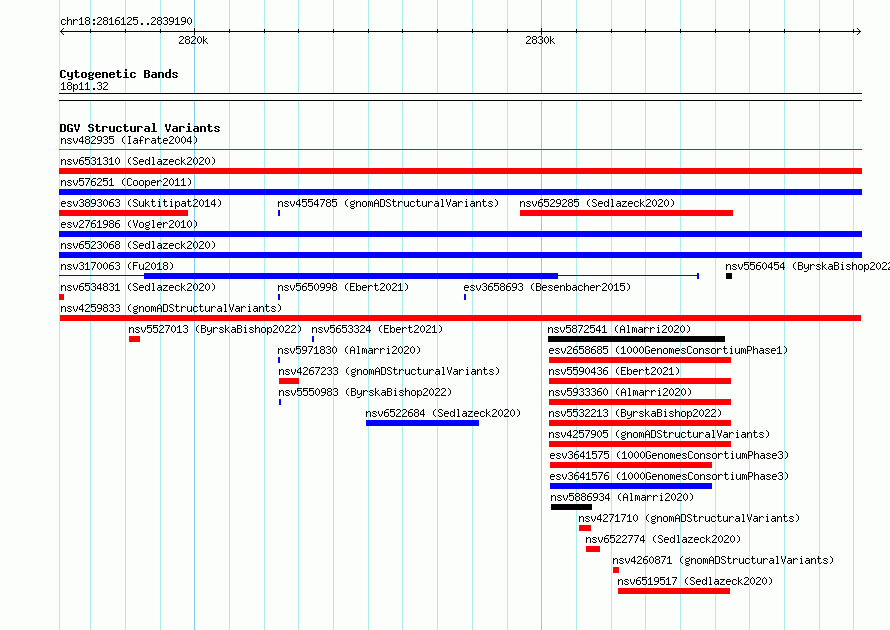The width and height of the screenshot is (890, 630).
Task: Open the nsv6522774 (Sedlazeck2020) label
Action: [x=663, y=539]
